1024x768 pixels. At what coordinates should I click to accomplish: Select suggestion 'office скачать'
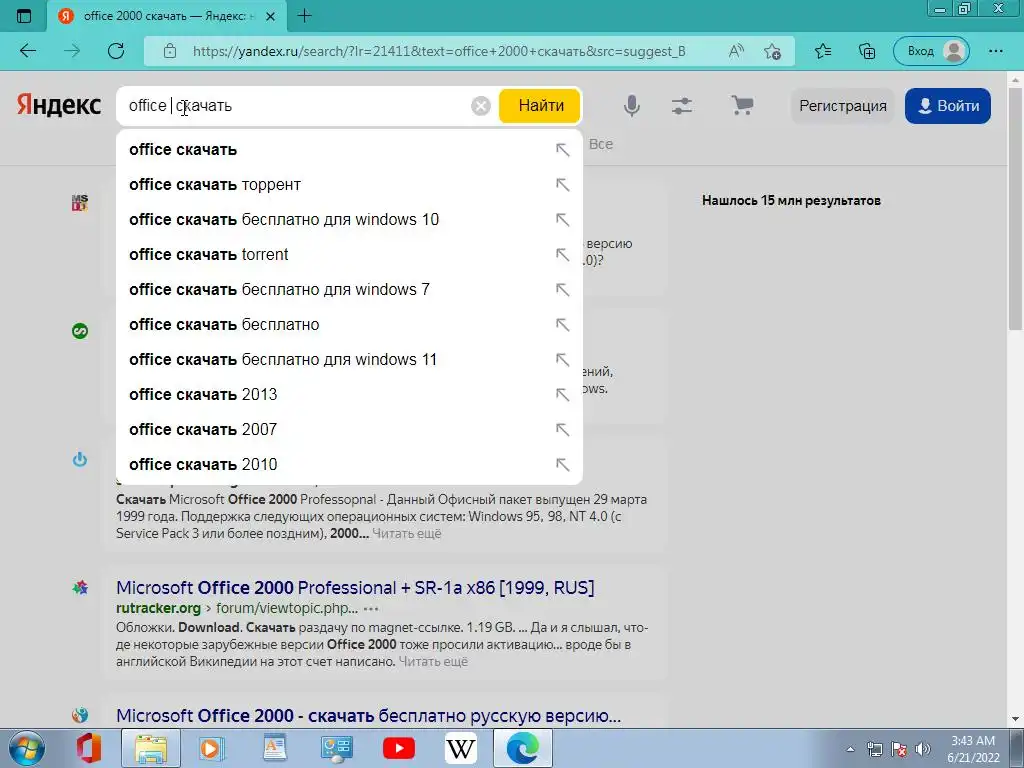click(x=349, y=150)
